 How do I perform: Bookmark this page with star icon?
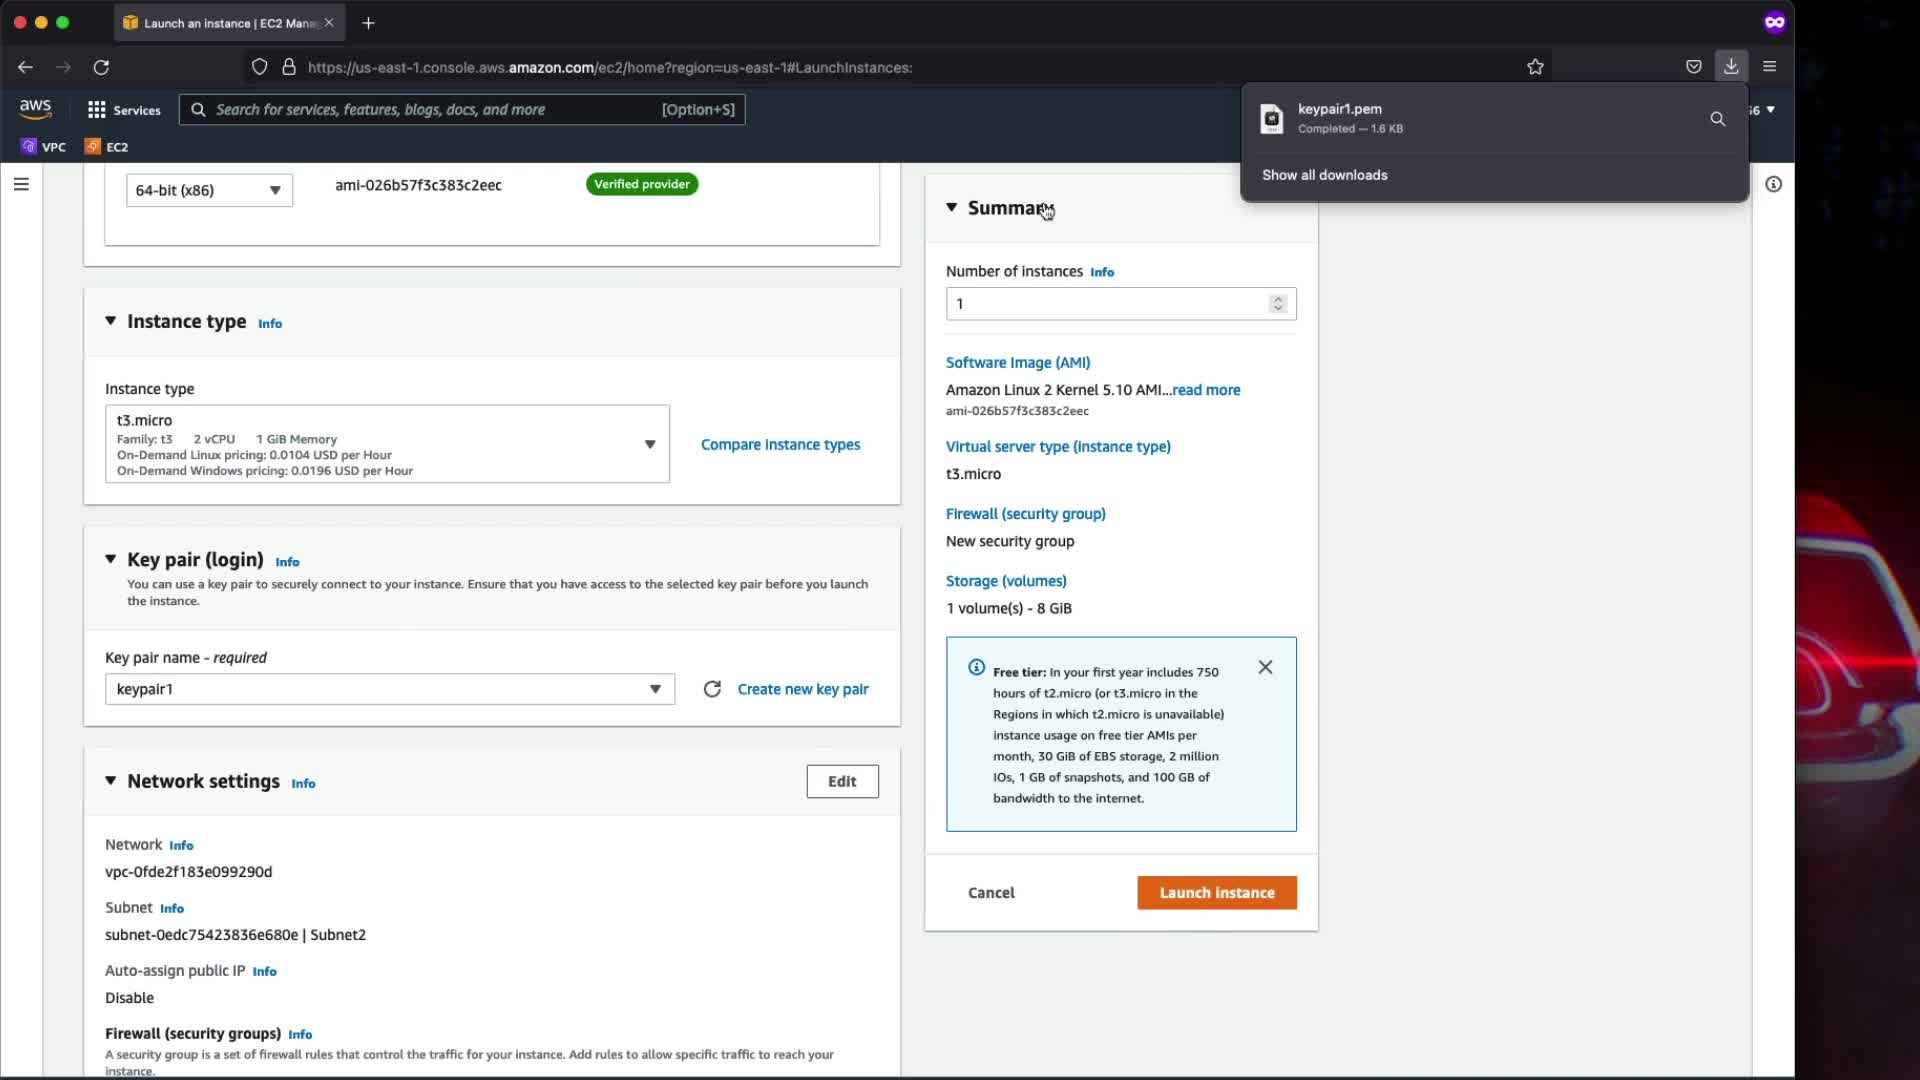point(1535,67)
